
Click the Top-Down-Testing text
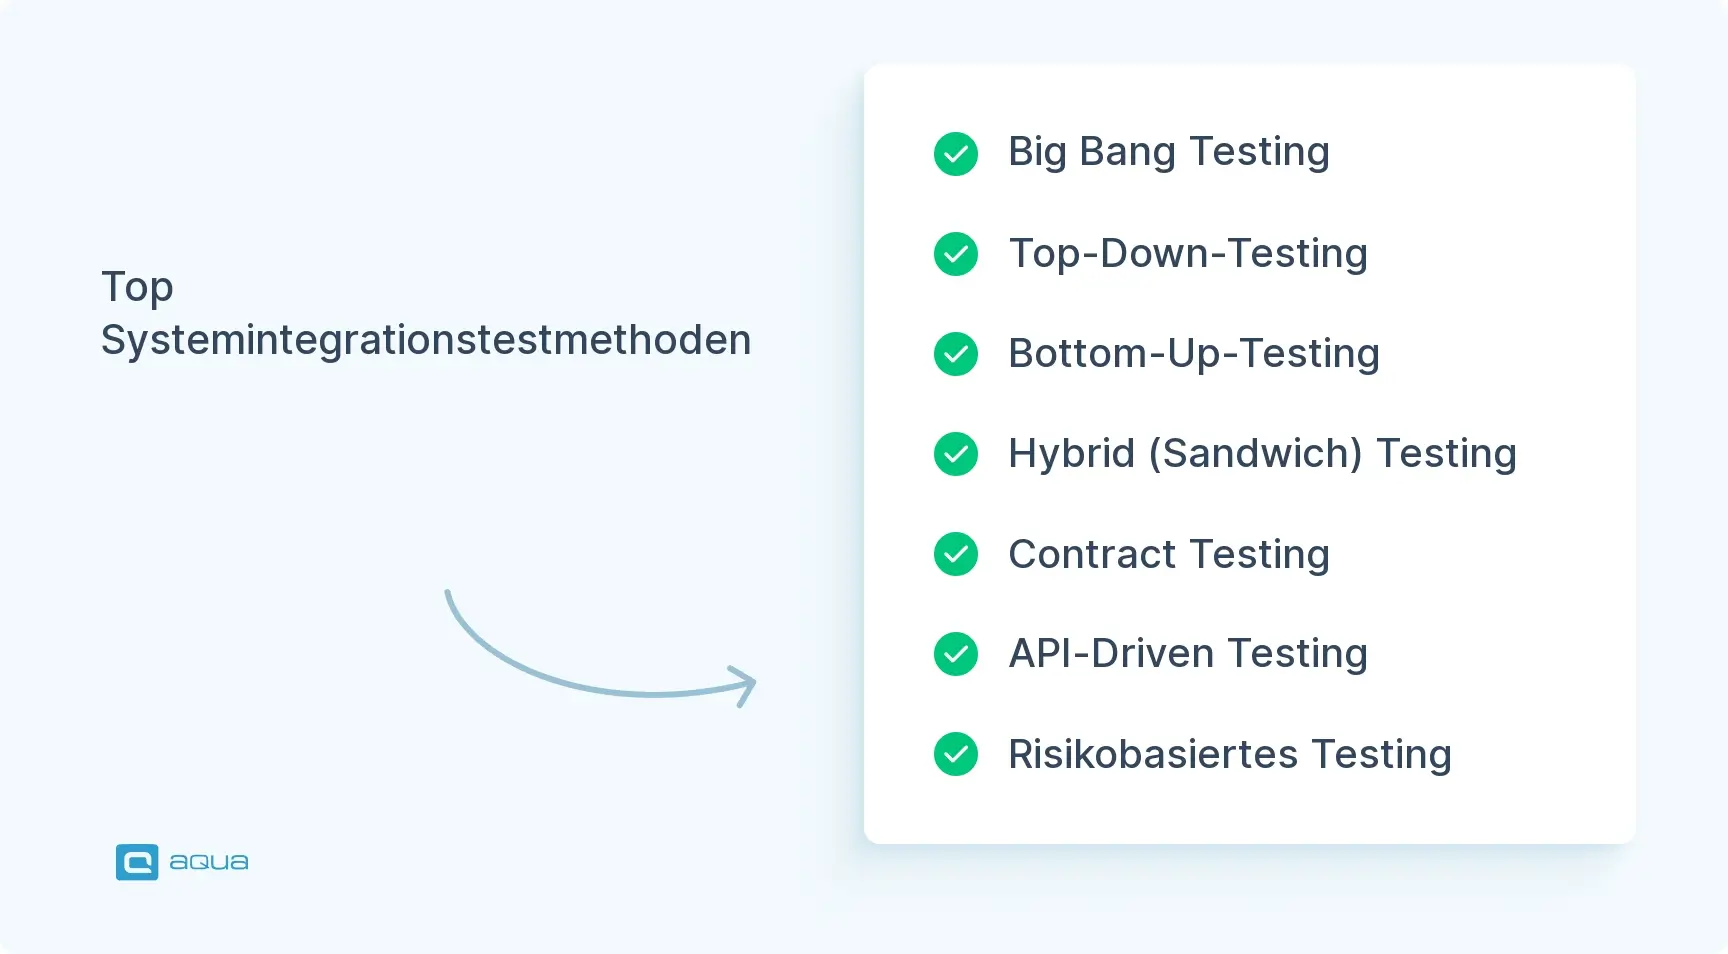coord(1187,253)
